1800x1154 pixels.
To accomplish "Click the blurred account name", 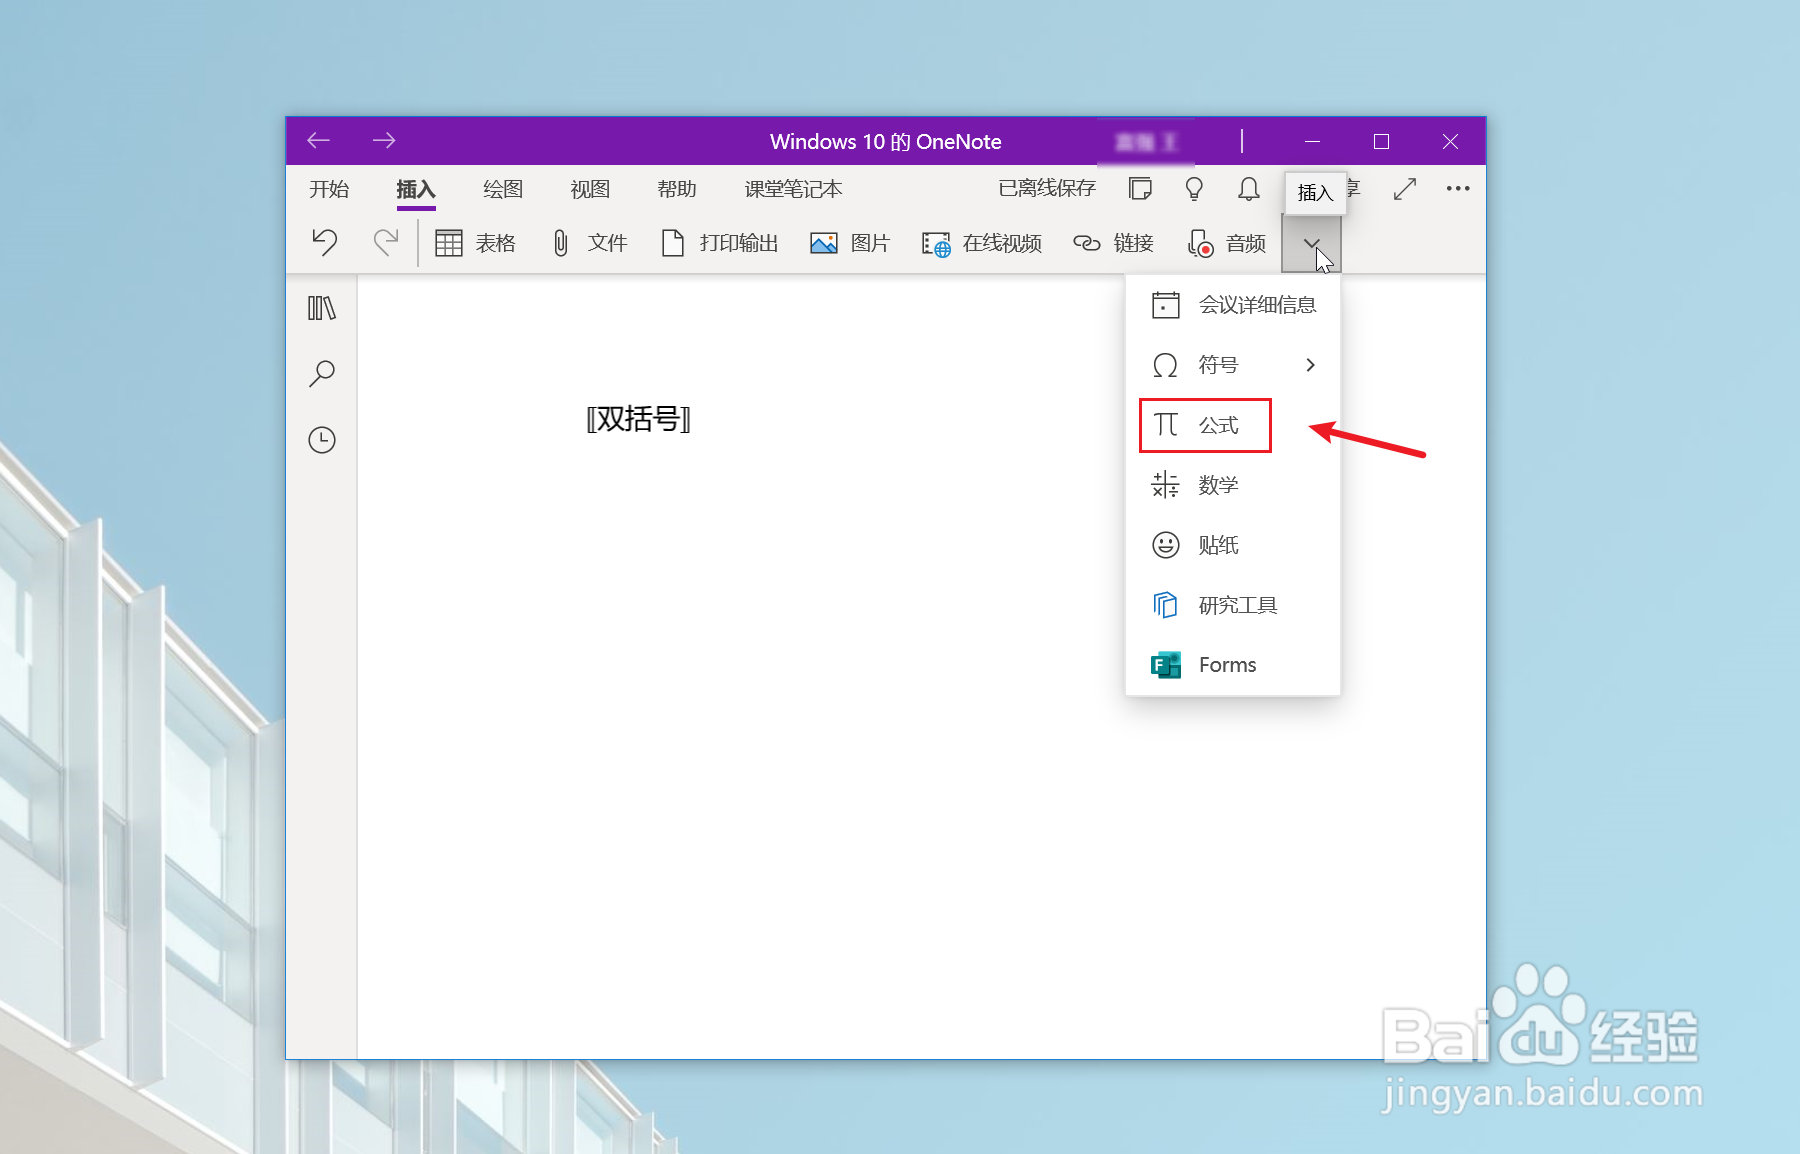I will tap(1146, 142).
